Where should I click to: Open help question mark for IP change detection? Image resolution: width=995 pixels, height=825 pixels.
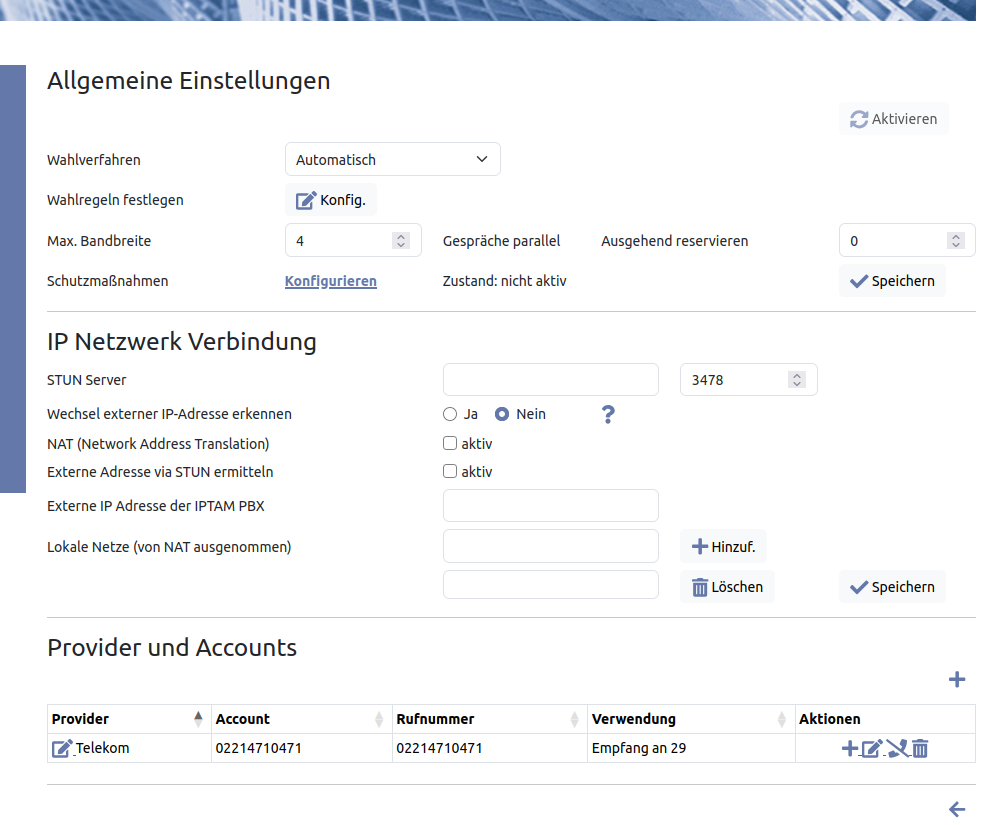click(607, 414)
